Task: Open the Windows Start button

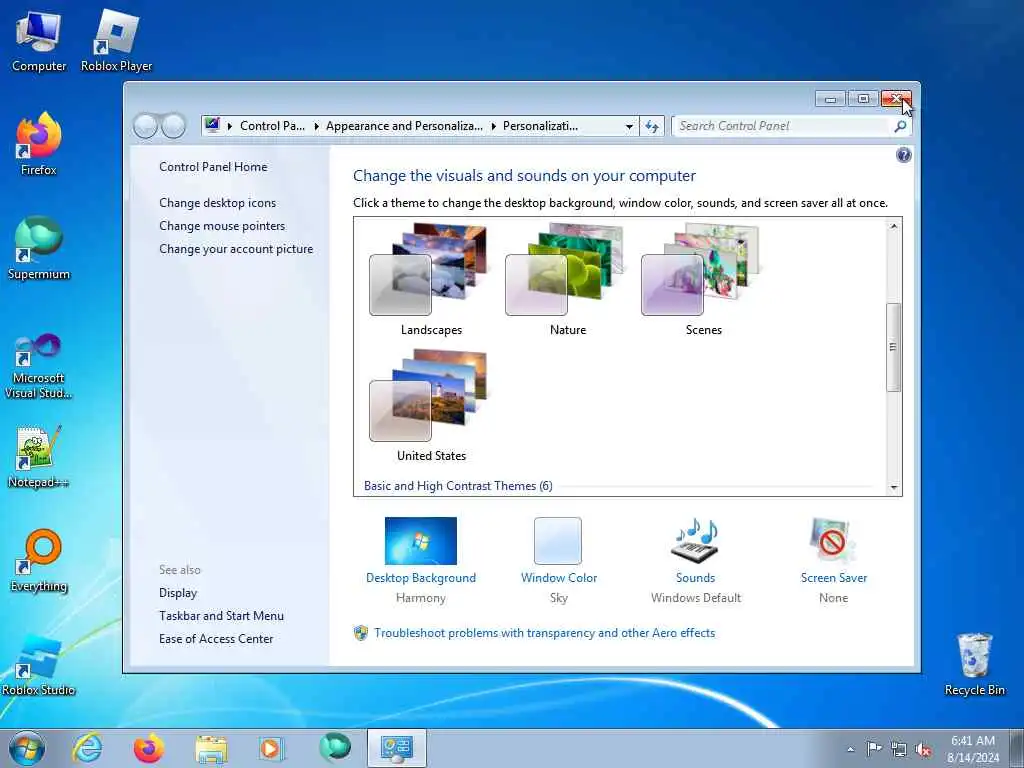Action: pyautogui.click(x=27, y=748)
